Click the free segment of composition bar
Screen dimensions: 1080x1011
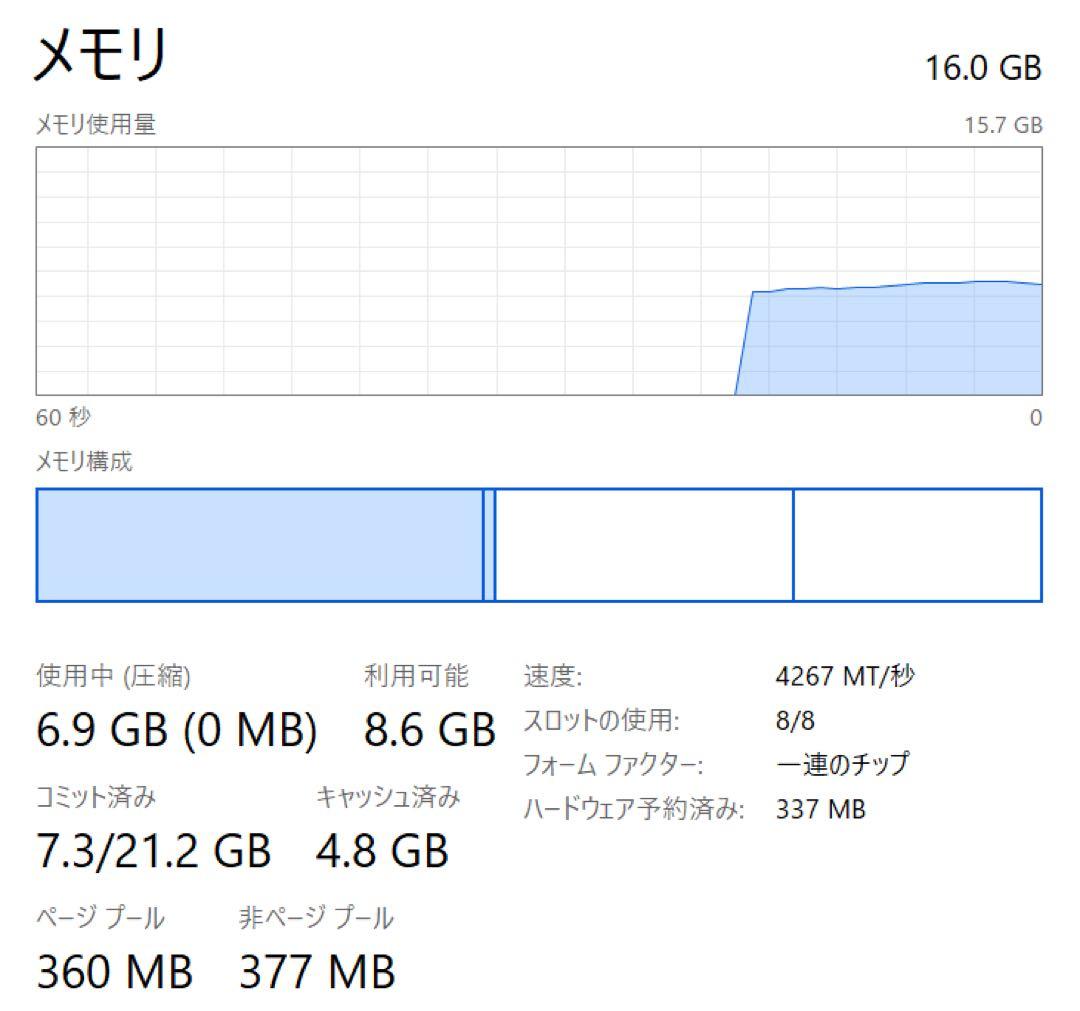click(920, 545)
